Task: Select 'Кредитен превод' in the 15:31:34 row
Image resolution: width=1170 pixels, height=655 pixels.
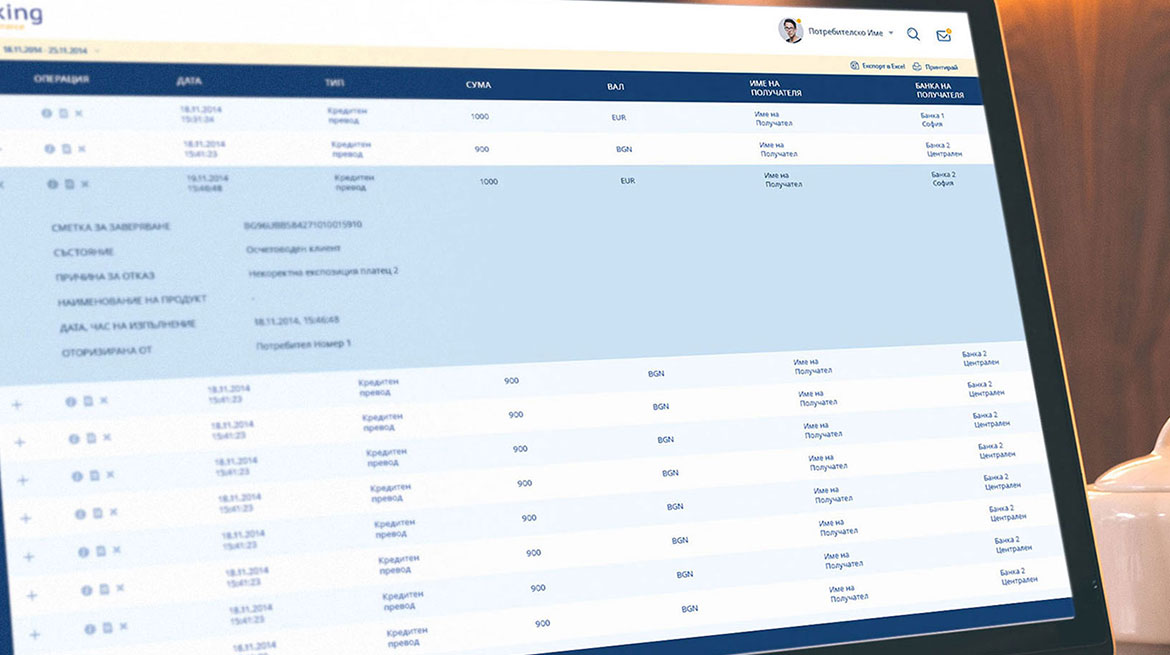Action: pos(346,115)
